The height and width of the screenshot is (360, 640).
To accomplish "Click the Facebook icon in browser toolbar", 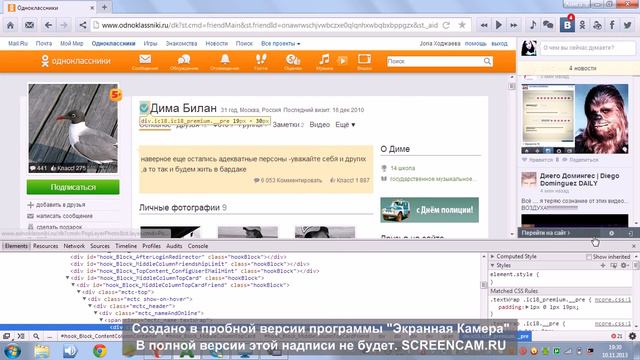I will pos(612,25).
